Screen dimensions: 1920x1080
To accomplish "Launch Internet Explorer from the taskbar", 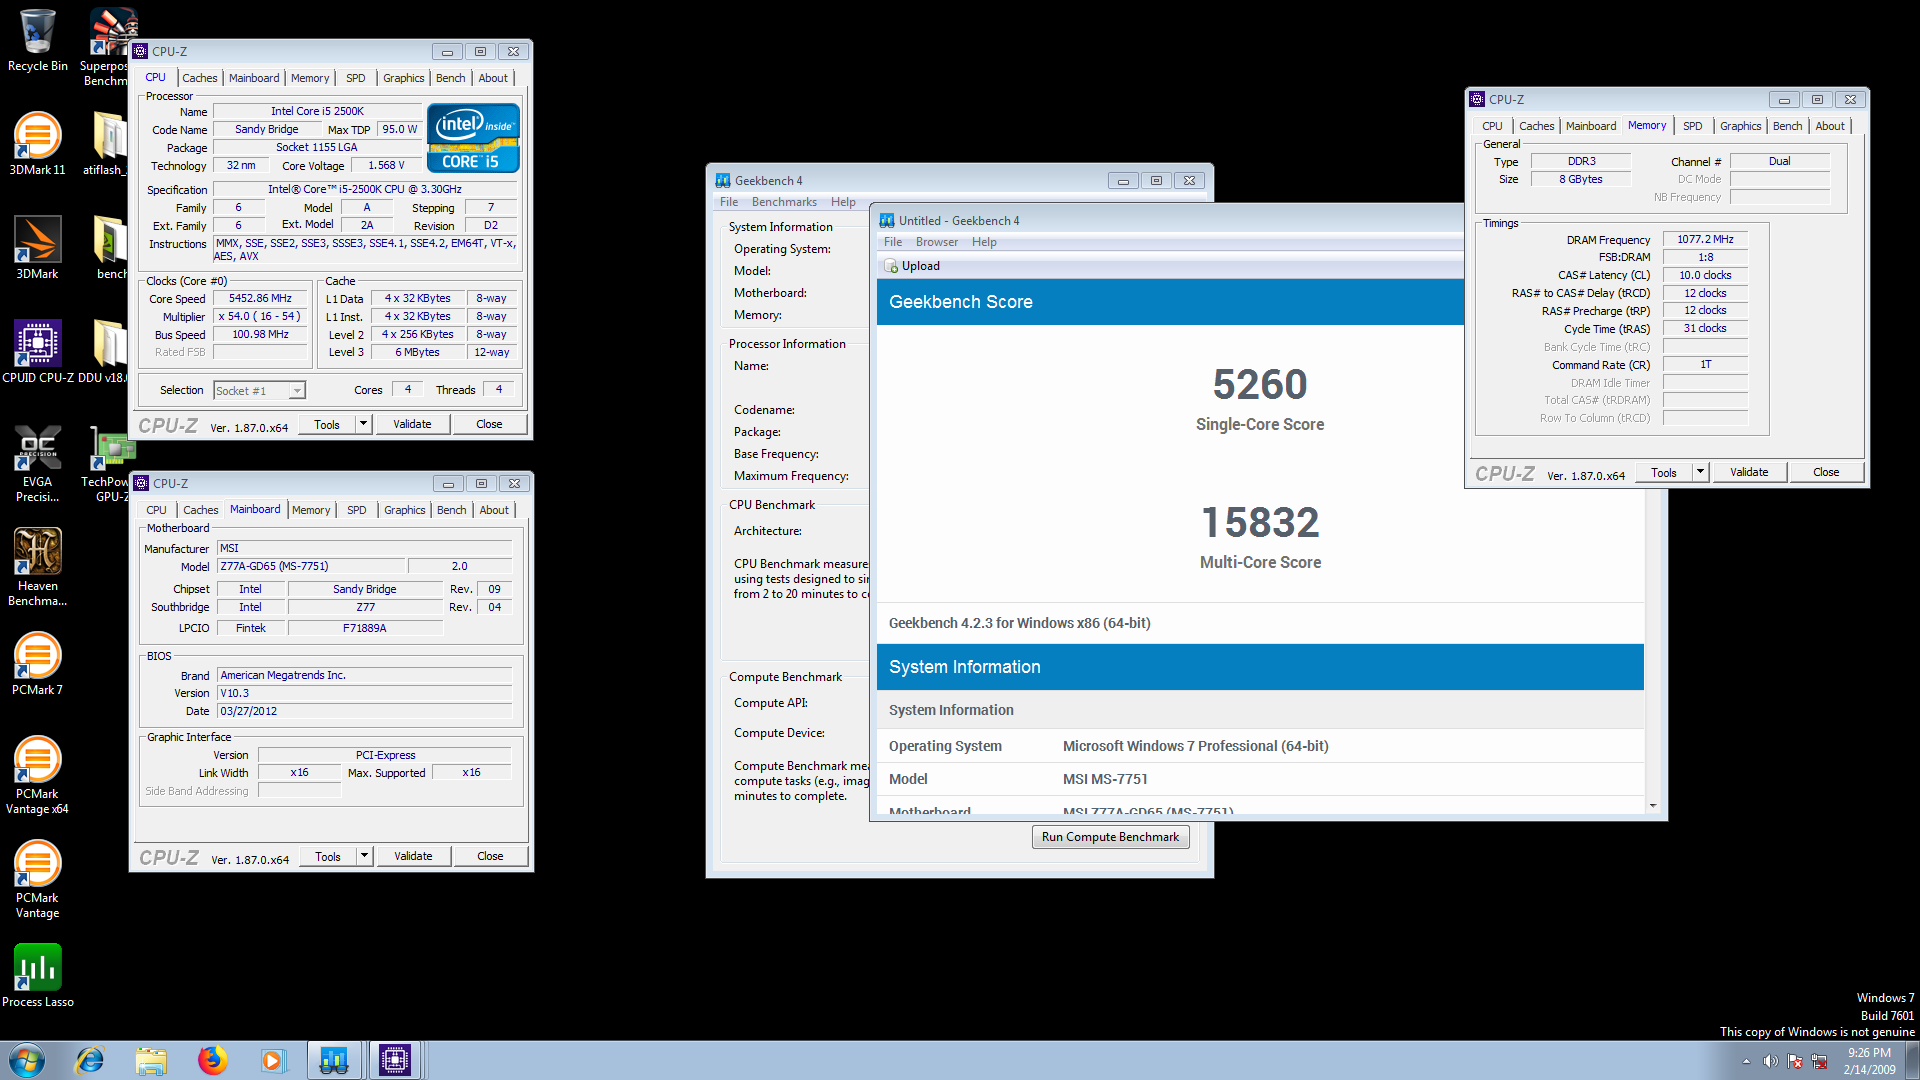I will [90, 1060].
